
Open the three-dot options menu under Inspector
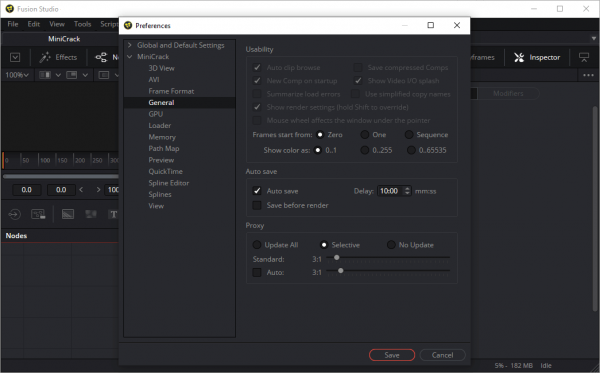[x=589, y=75]
